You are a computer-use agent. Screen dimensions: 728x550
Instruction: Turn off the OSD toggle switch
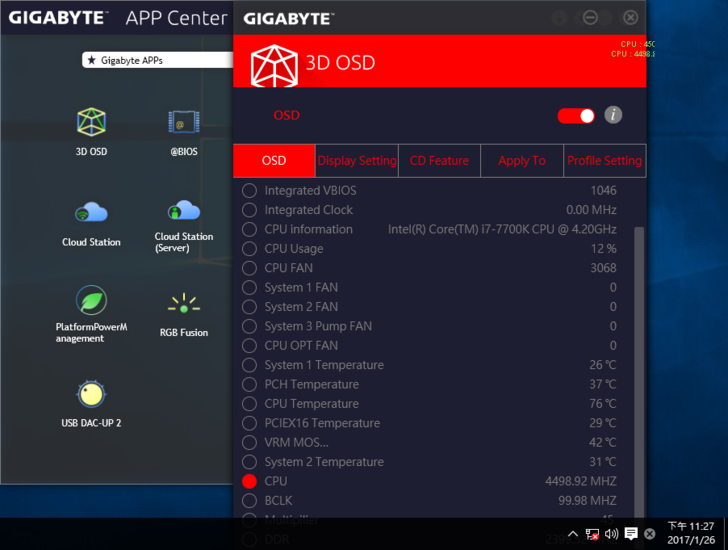pyautogui.click(x=576, y=116)
